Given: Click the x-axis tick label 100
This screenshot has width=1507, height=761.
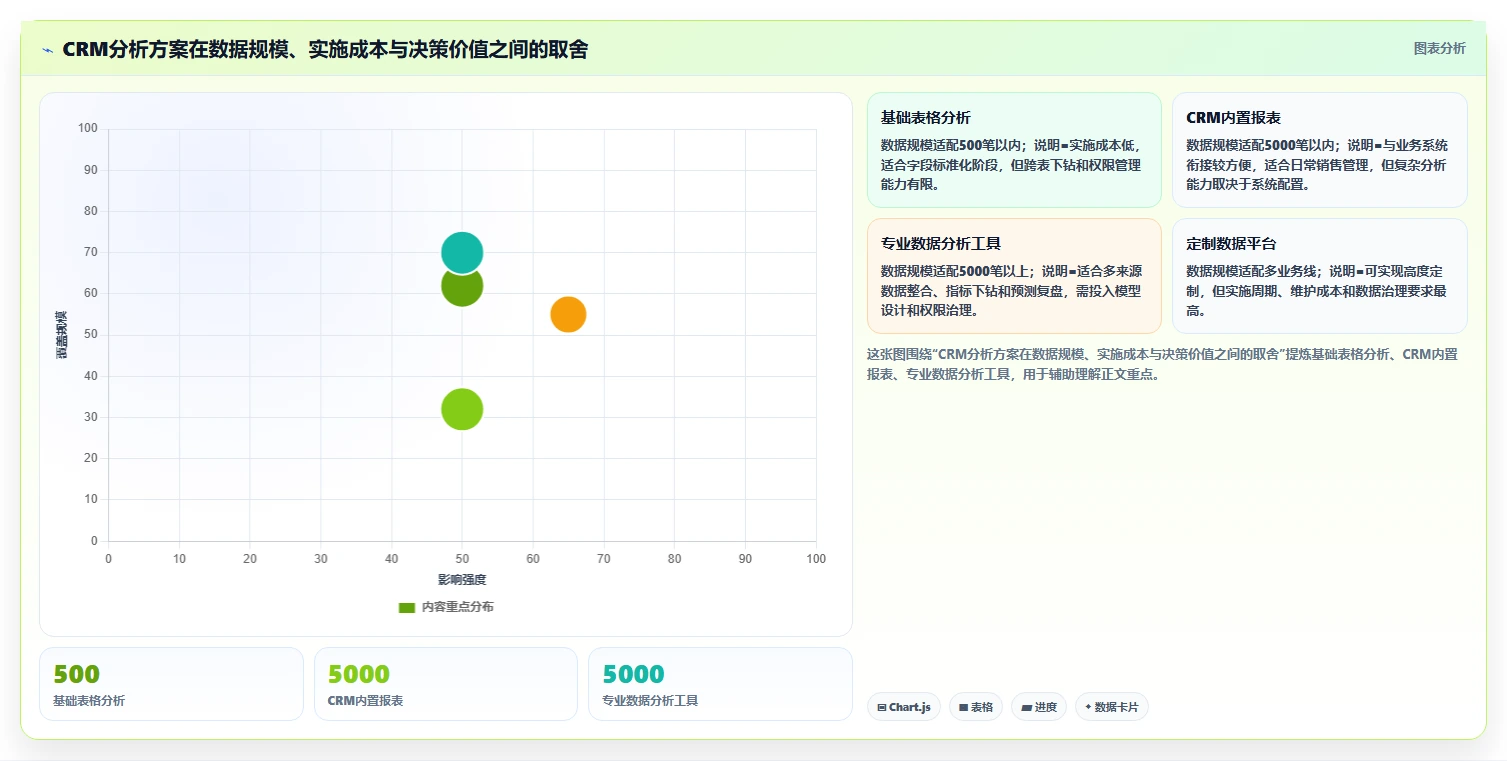Looking at the screenshot, I should coord(816,559).
